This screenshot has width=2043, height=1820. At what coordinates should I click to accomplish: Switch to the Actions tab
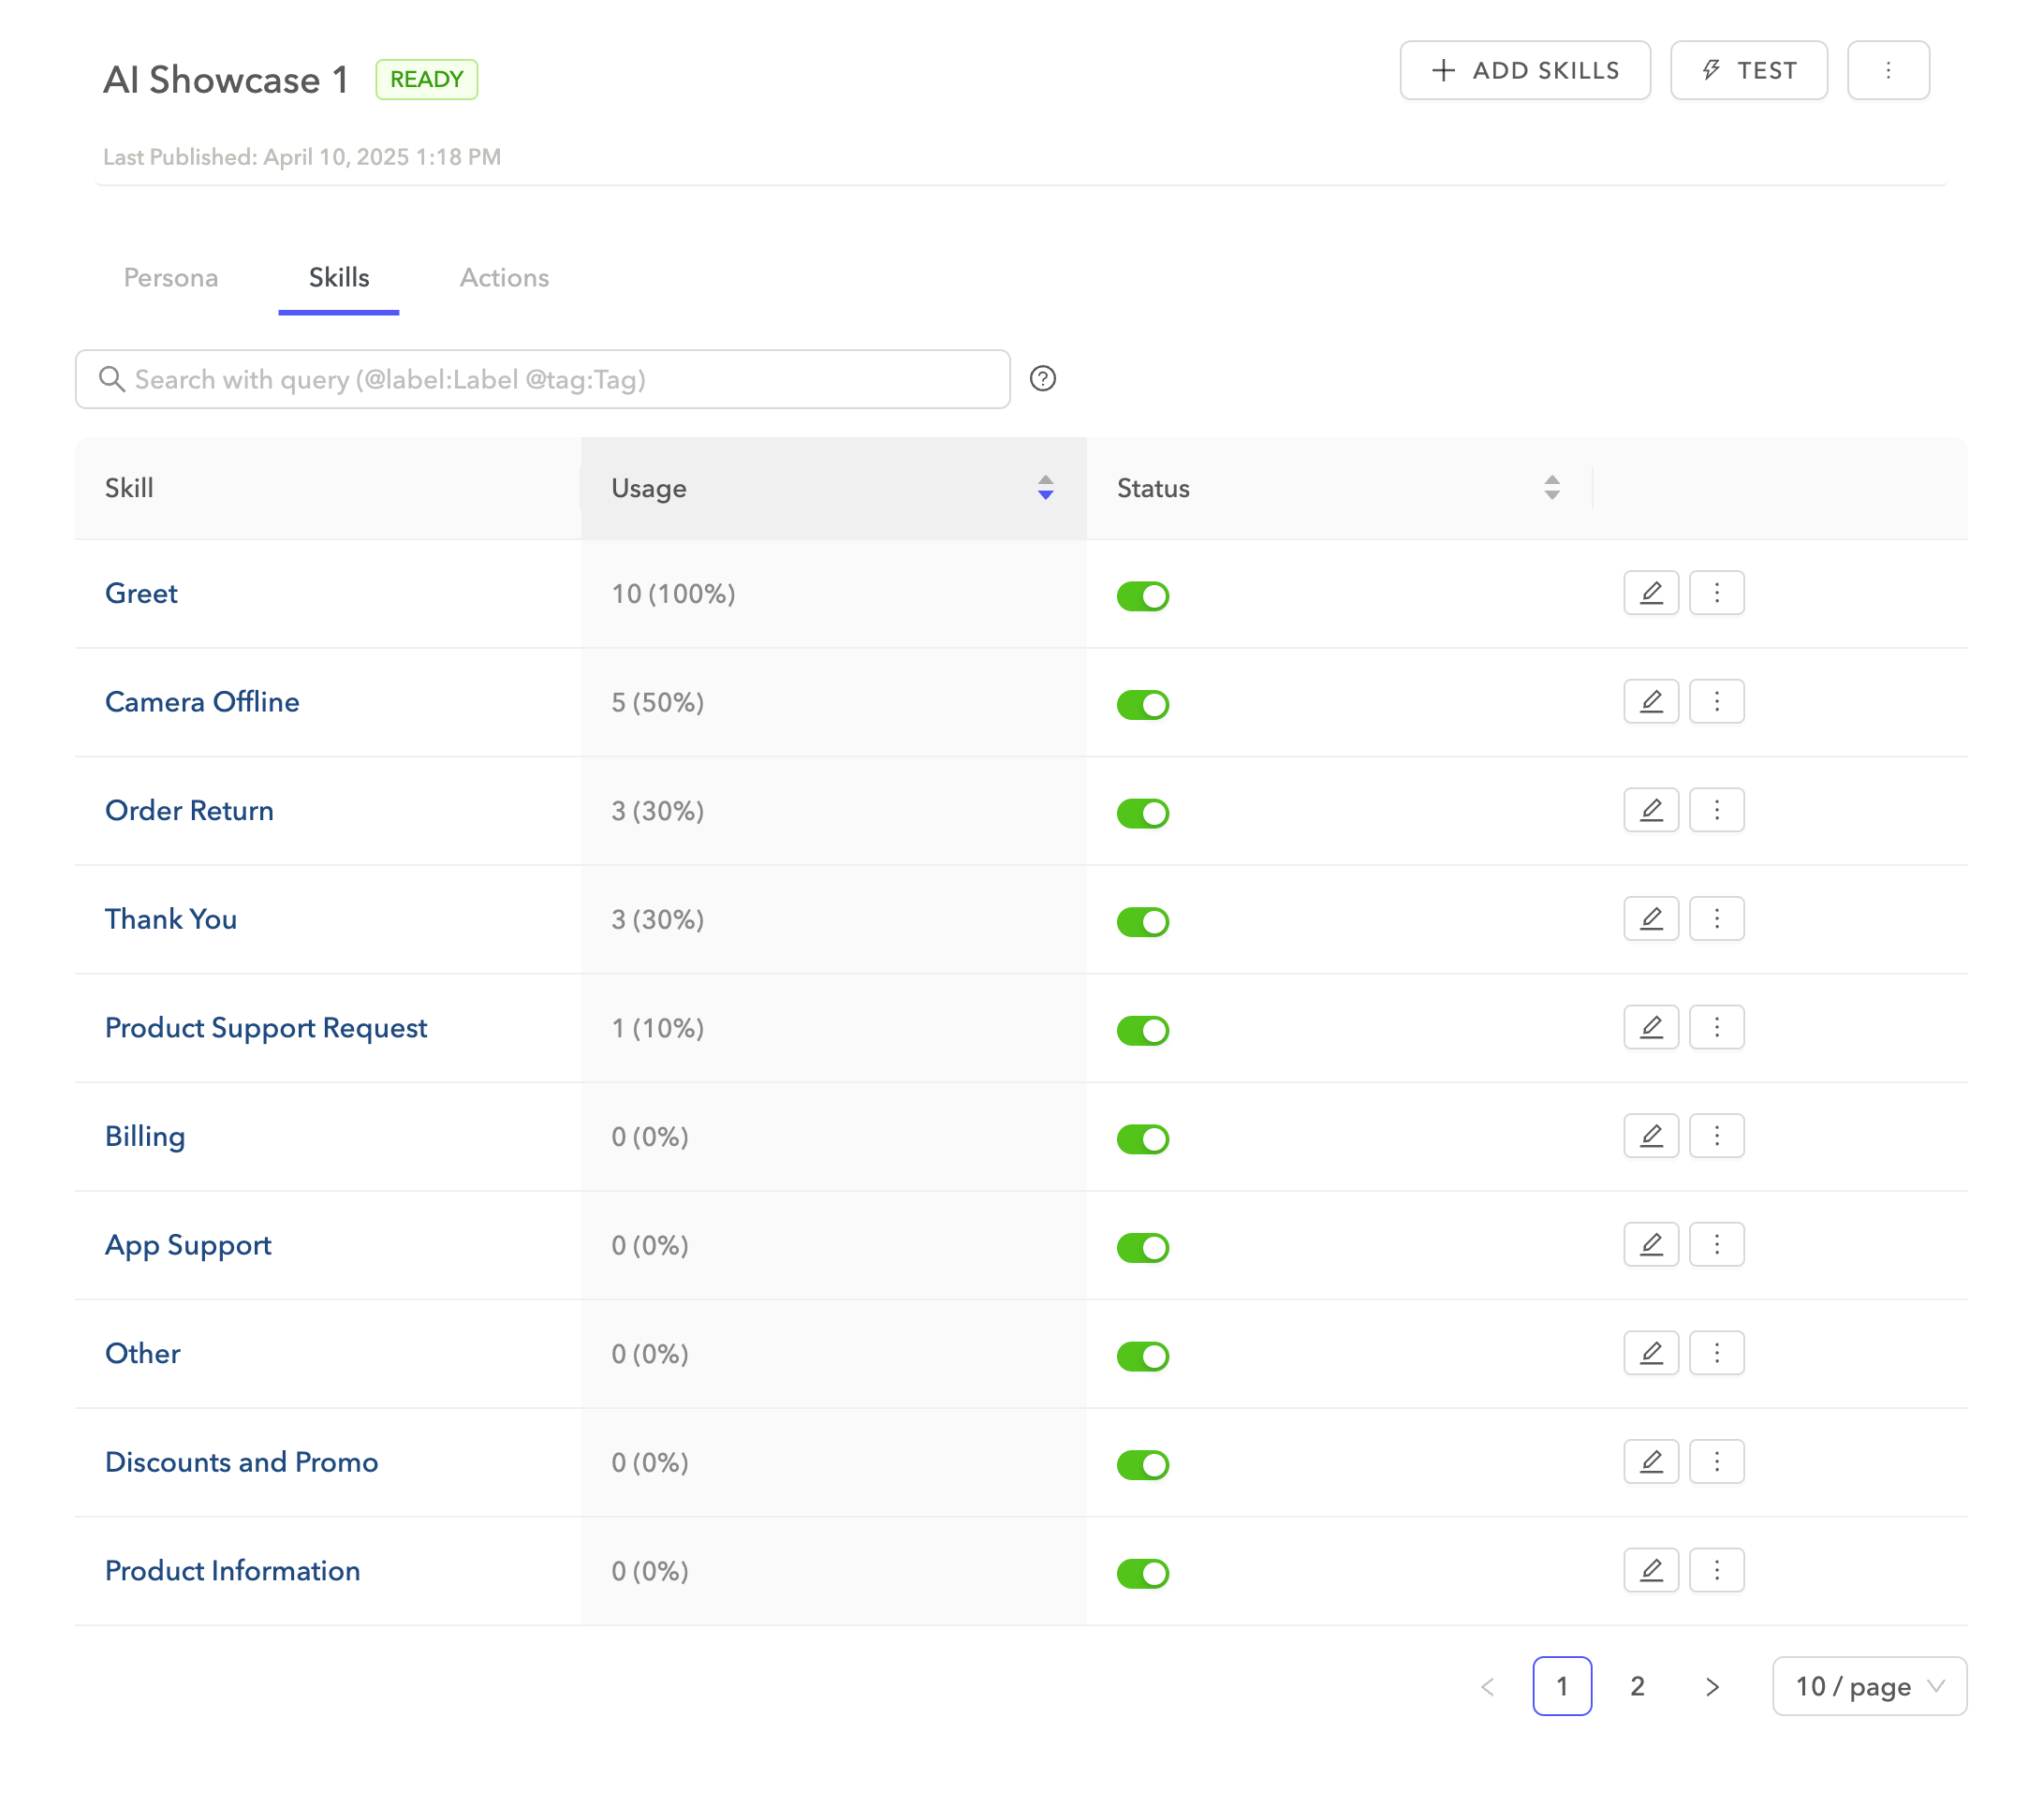(504, 277)
